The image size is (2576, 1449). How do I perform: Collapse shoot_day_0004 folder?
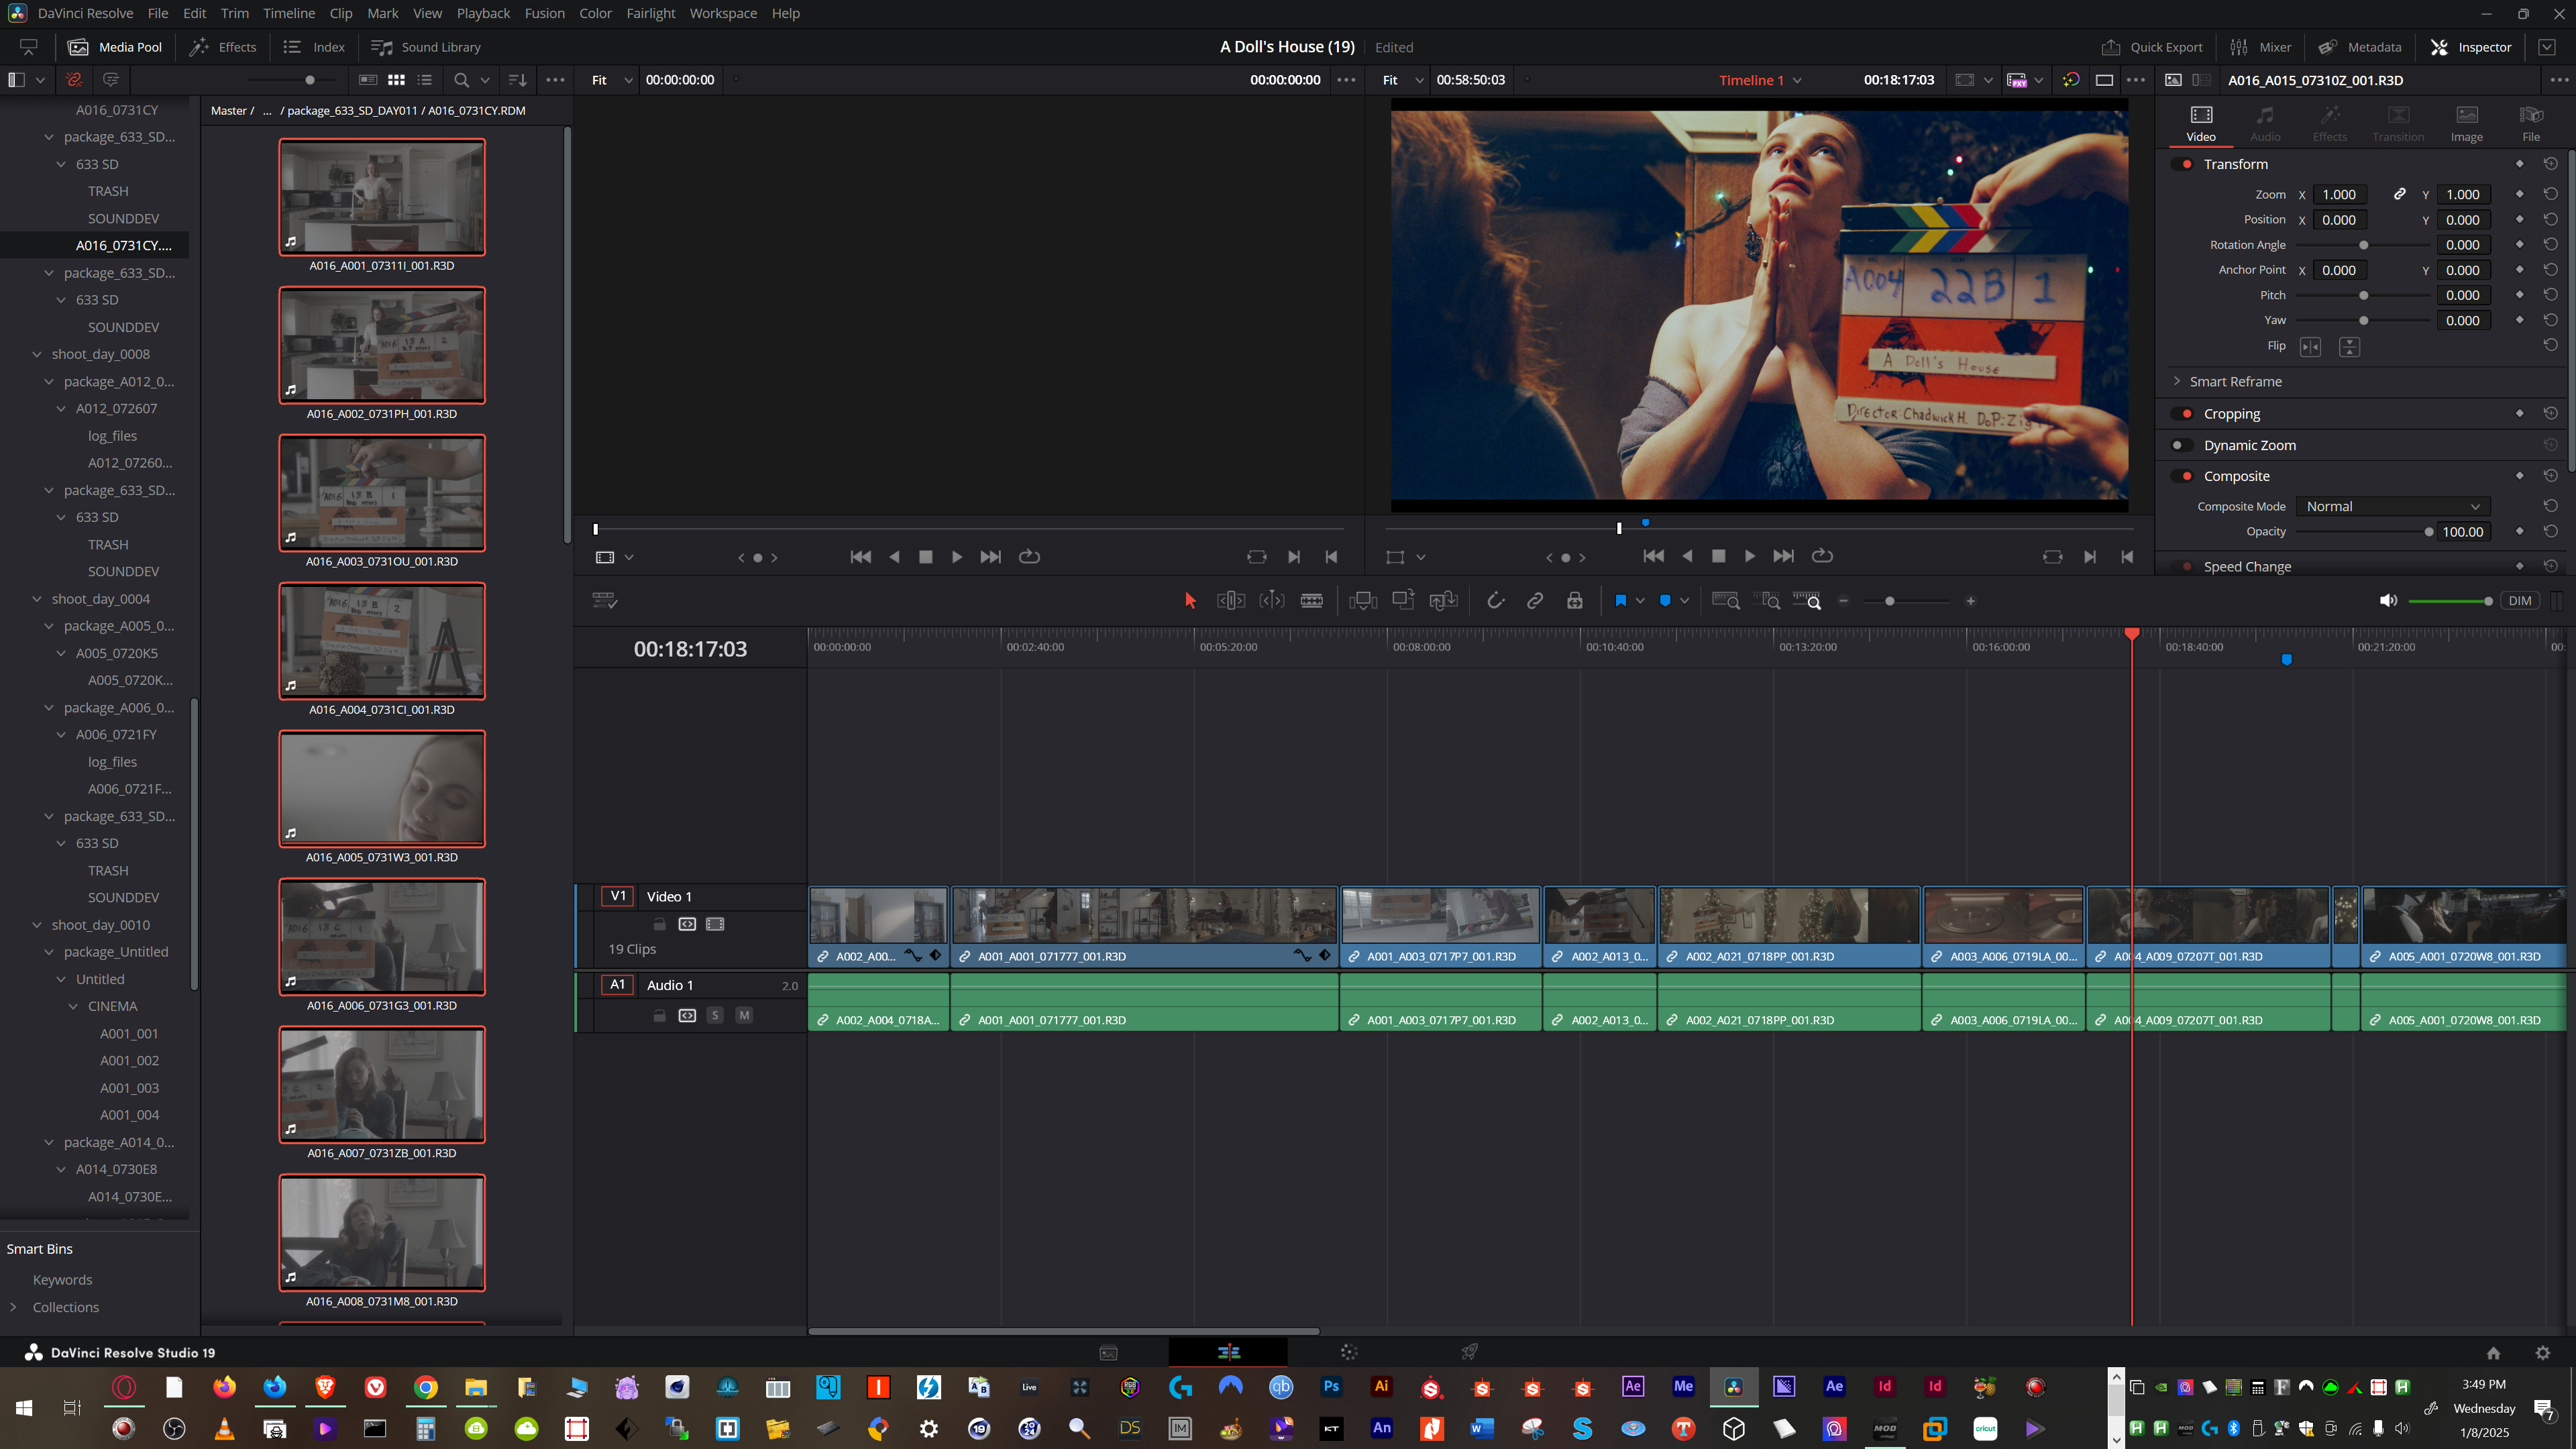pyautogui.click(x=37, y=599)
